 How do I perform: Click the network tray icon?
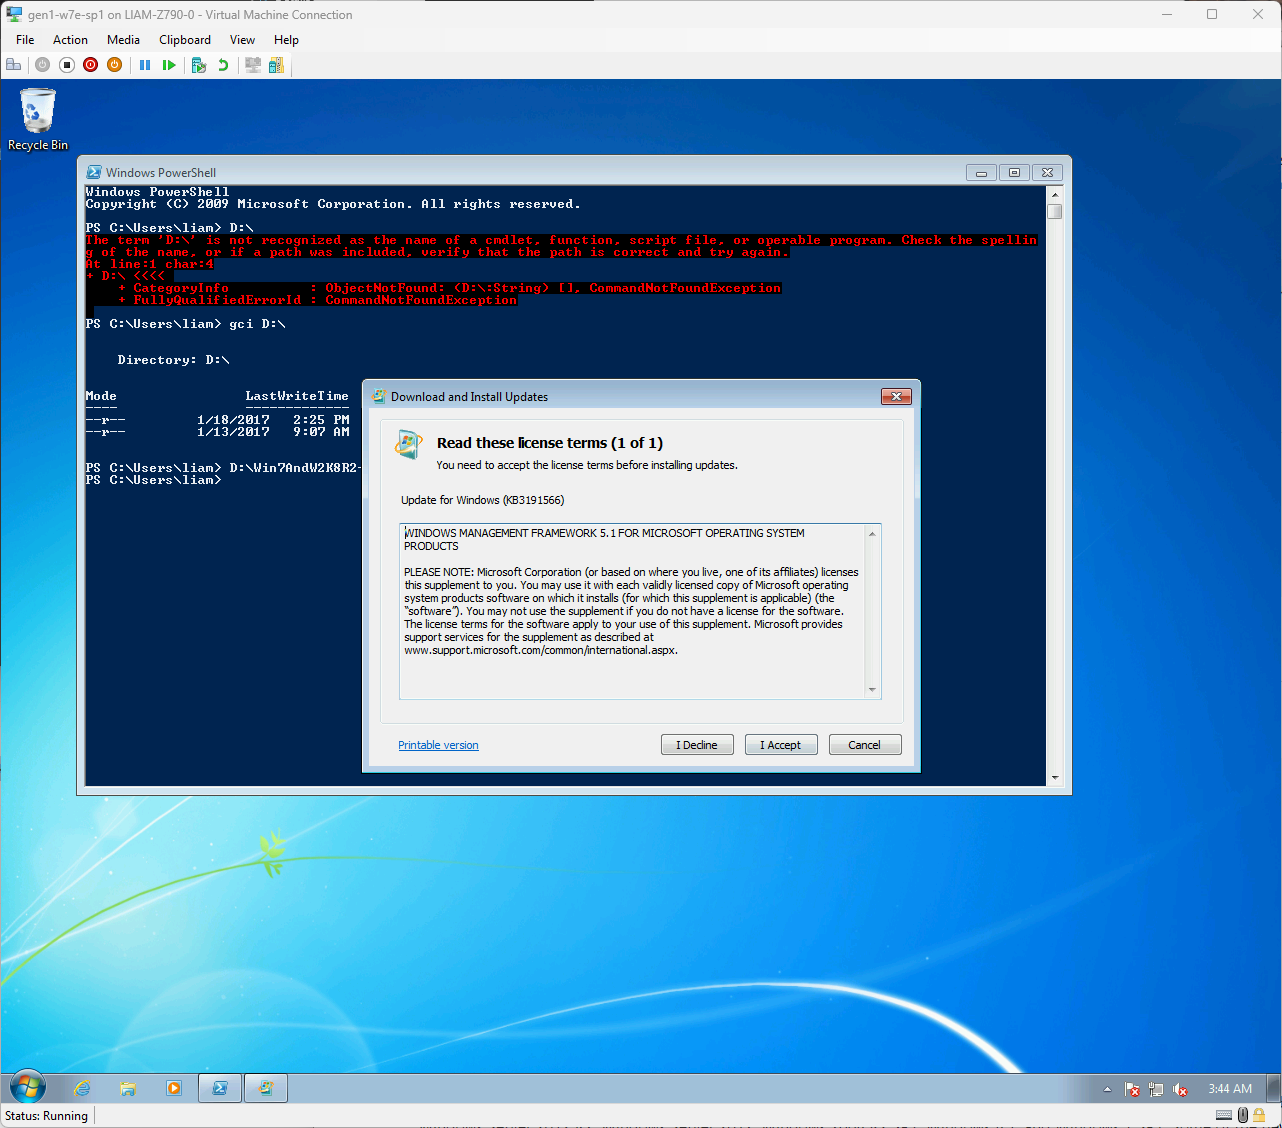pyautogui.click(x=1156, y=1089)
